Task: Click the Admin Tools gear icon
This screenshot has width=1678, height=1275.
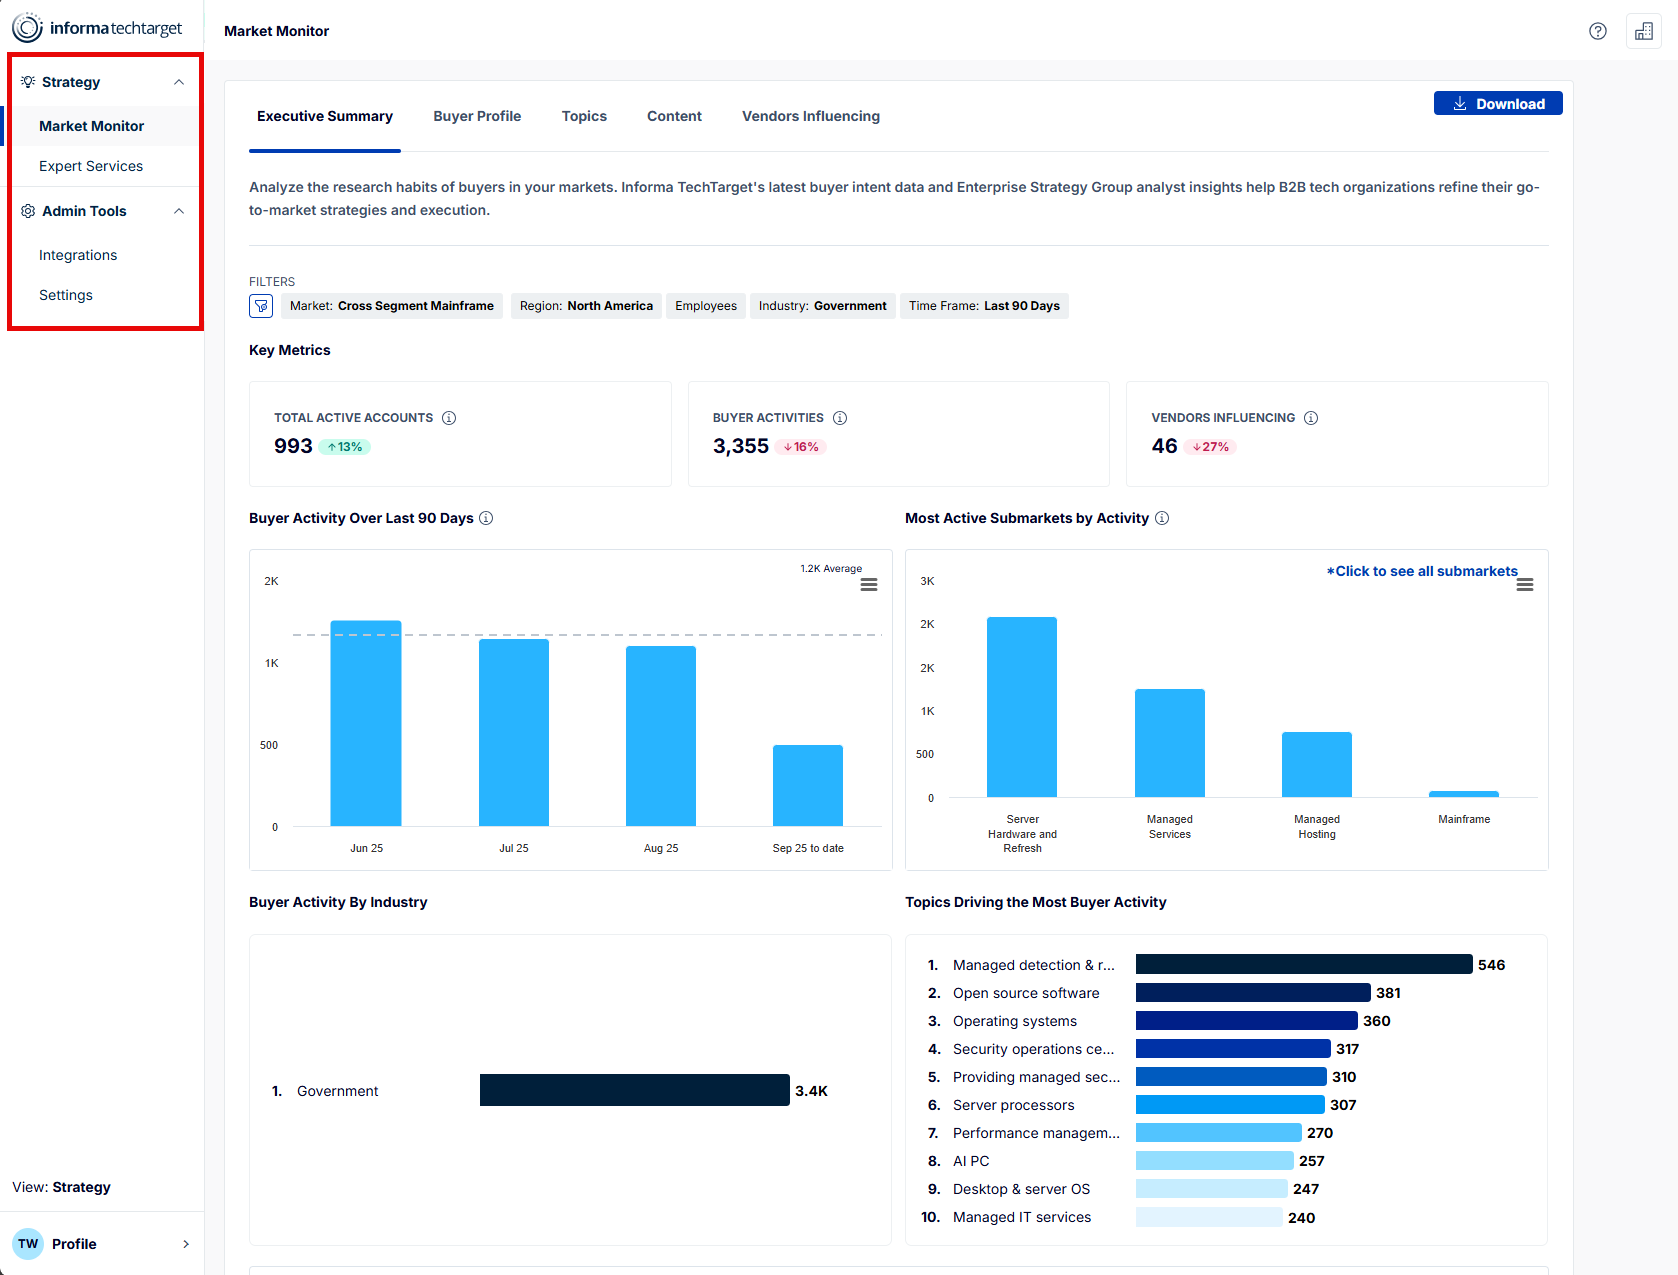Action: pos(28,211)
